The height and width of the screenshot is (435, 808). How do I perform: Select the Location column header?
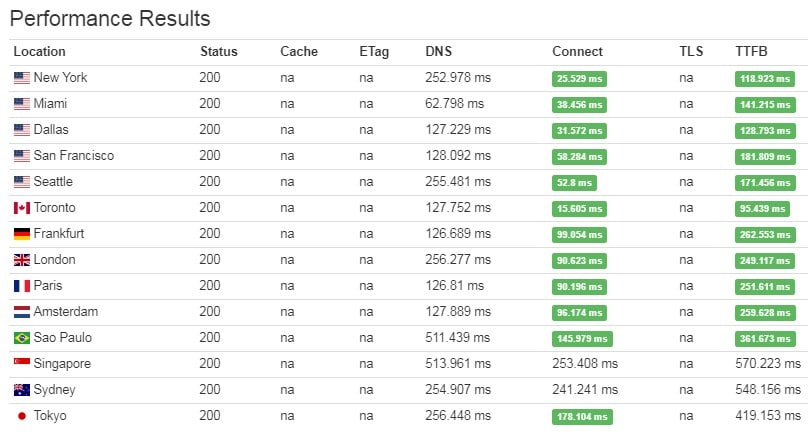point(40,52)
